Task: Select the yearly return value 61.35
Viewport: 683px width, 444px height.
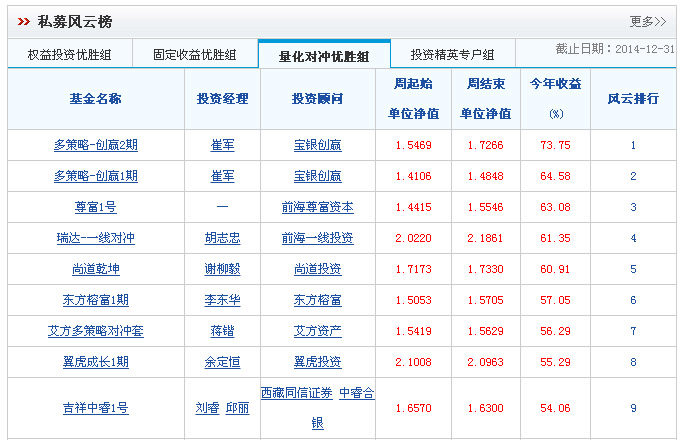Action: (x=555, y=238)
